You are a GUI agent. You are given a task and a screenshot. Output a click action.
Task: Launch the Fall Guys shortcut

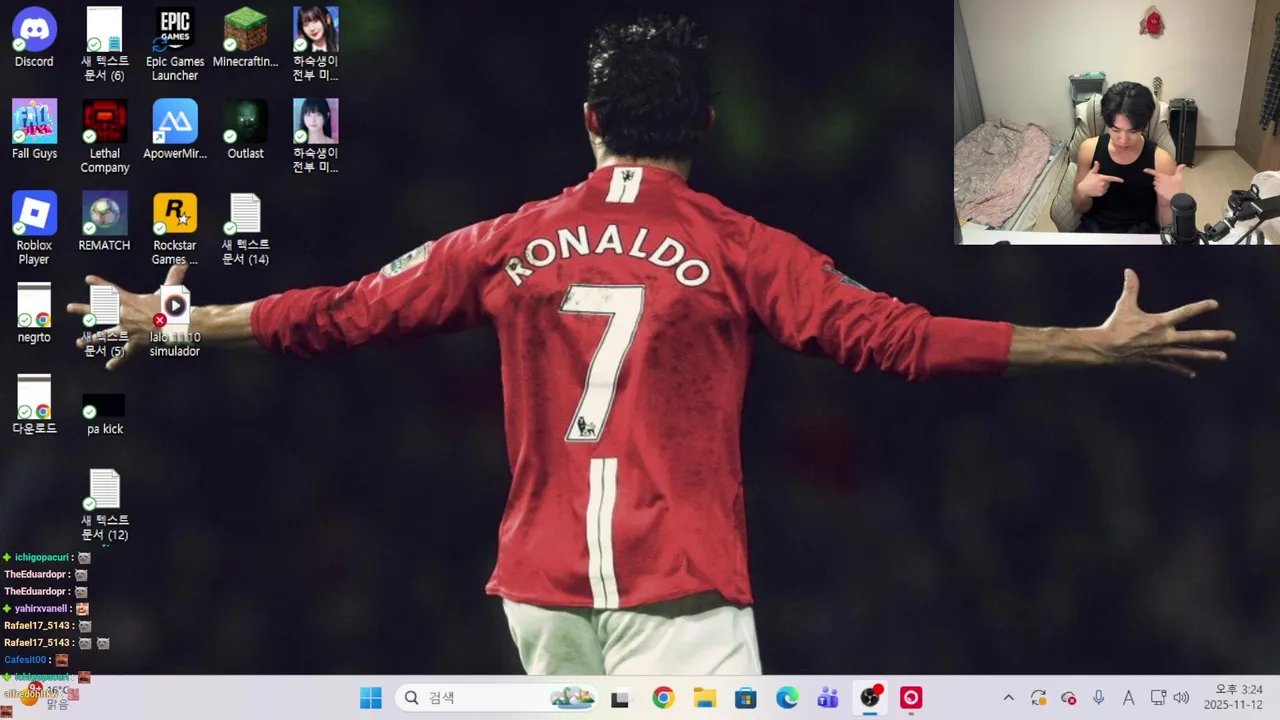coord(34,130)
